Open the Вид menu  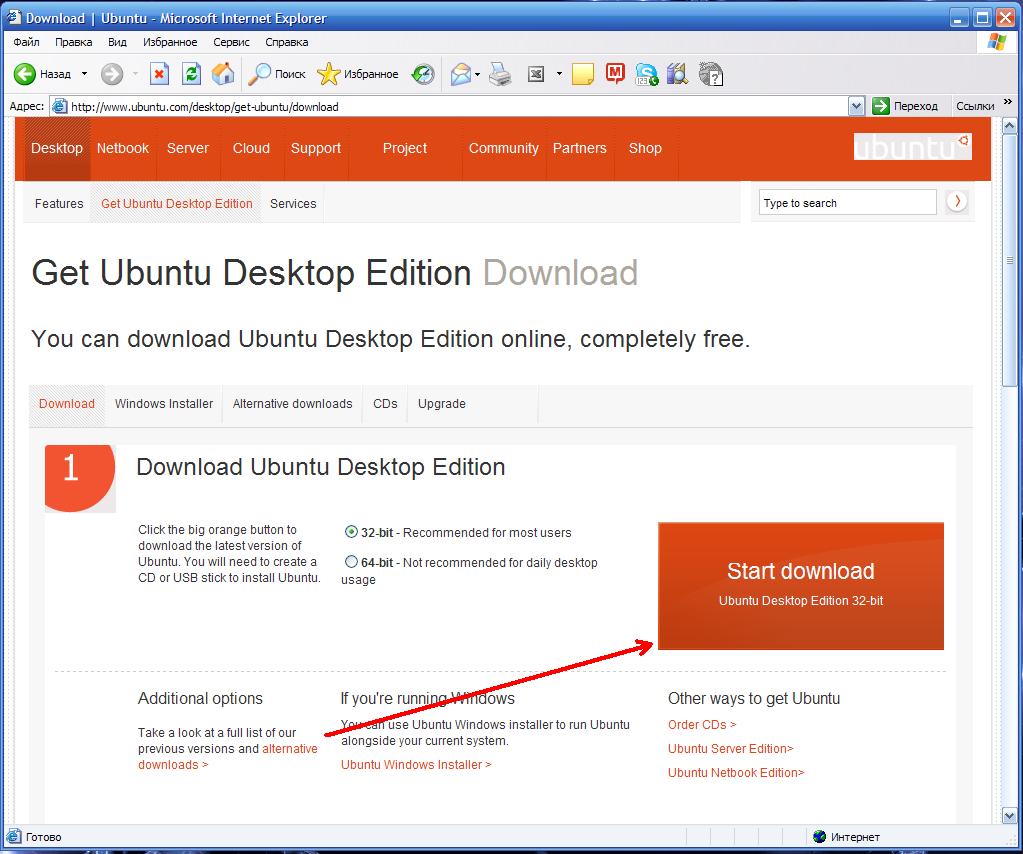117,42
